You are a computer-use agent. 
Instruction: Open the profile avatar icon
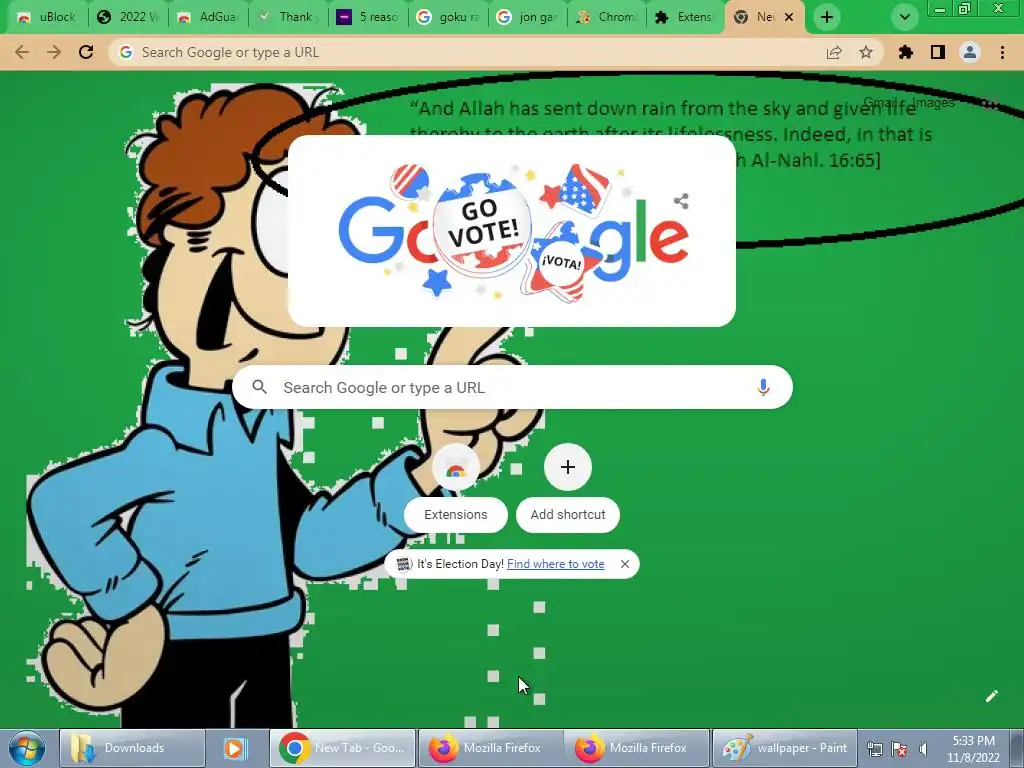click(x=970, y=52)
